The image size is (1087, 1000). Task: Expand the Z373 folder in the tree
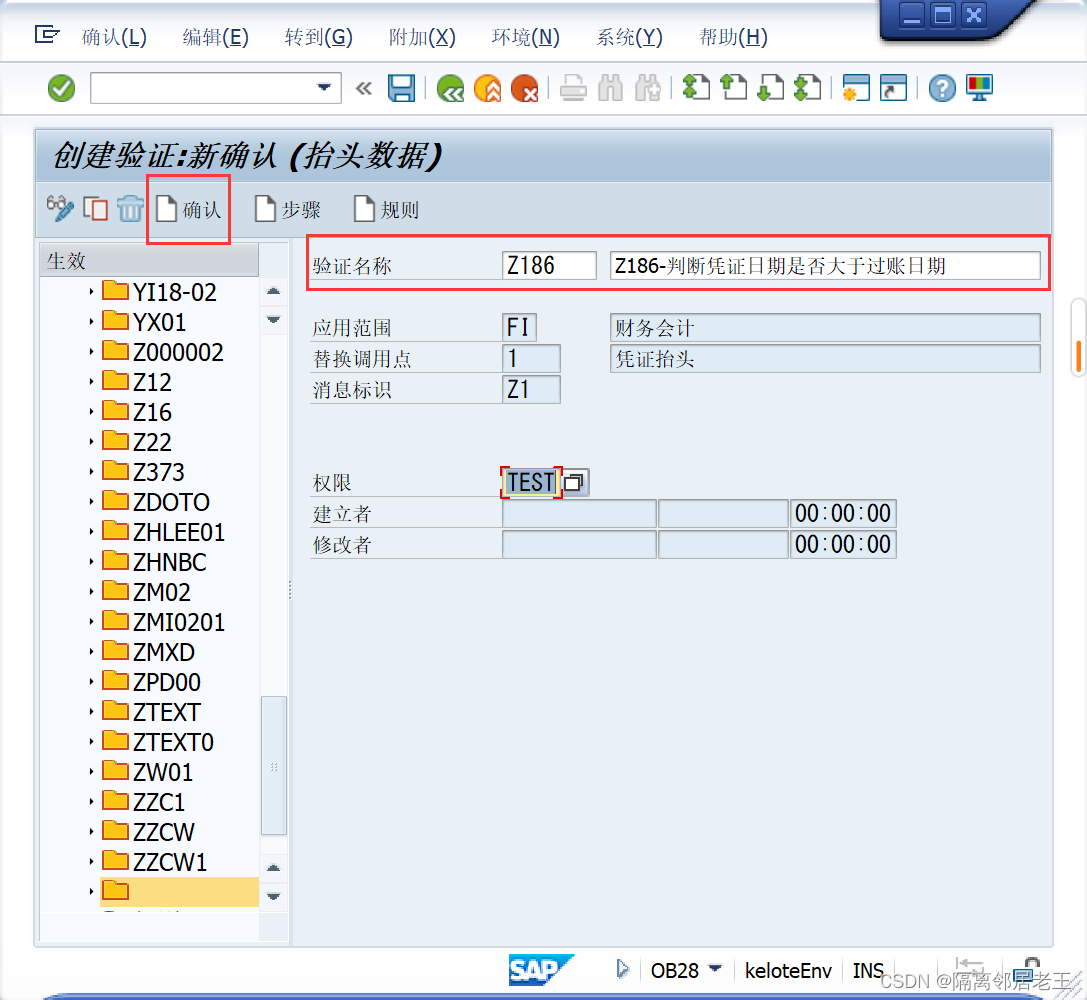[x=92, y=470]
